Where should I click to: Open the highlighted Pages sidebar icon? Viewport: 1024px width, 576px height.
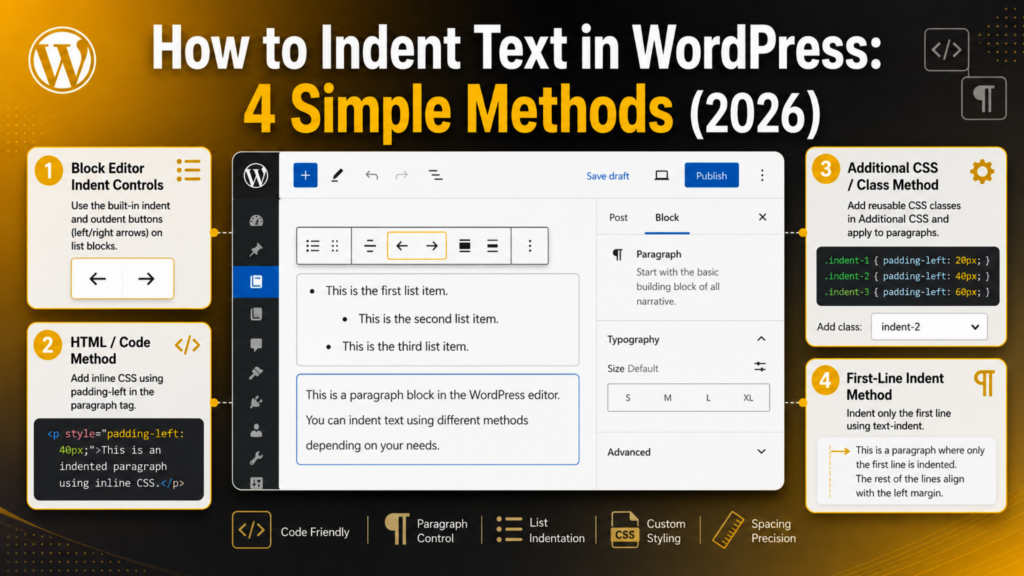(x=256, y=281)
